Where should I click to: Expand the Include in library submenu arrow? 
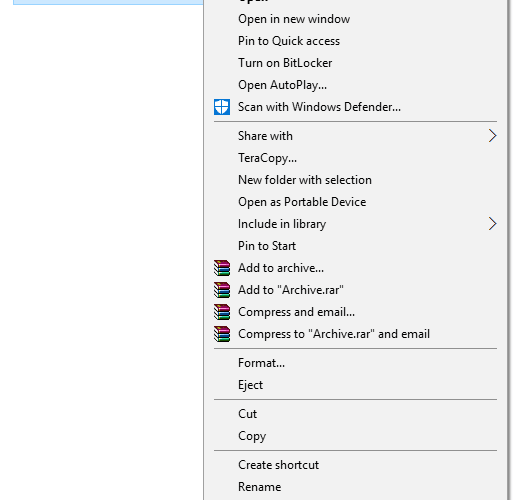point(492,224)
